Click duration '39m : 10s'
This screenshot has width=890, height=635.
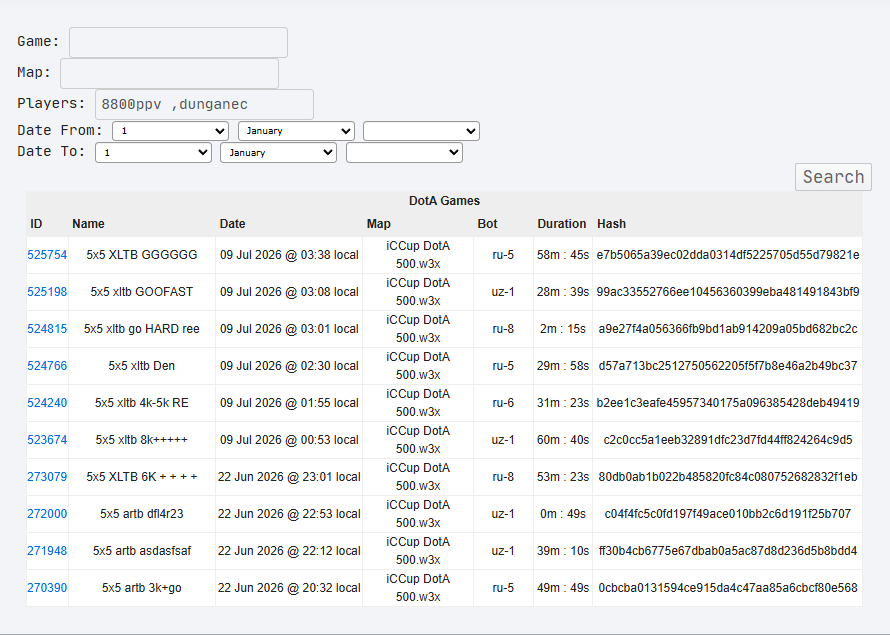(563, 550)
